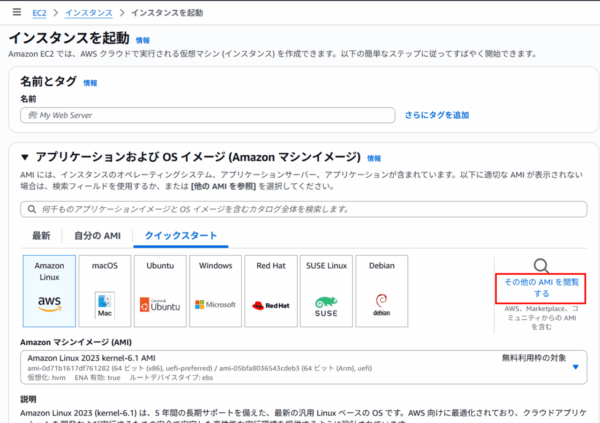Focus the instance name input field
The width and height of the screenshot is (600, 423).
pyautogui.click(x=208, y=115)
